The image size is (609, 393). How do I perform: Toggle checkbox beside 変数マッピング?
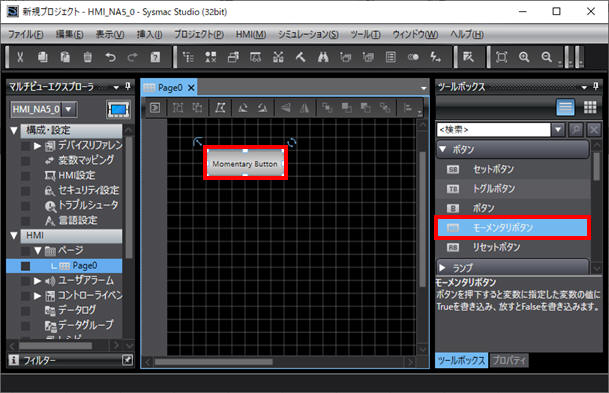(26, 160)
